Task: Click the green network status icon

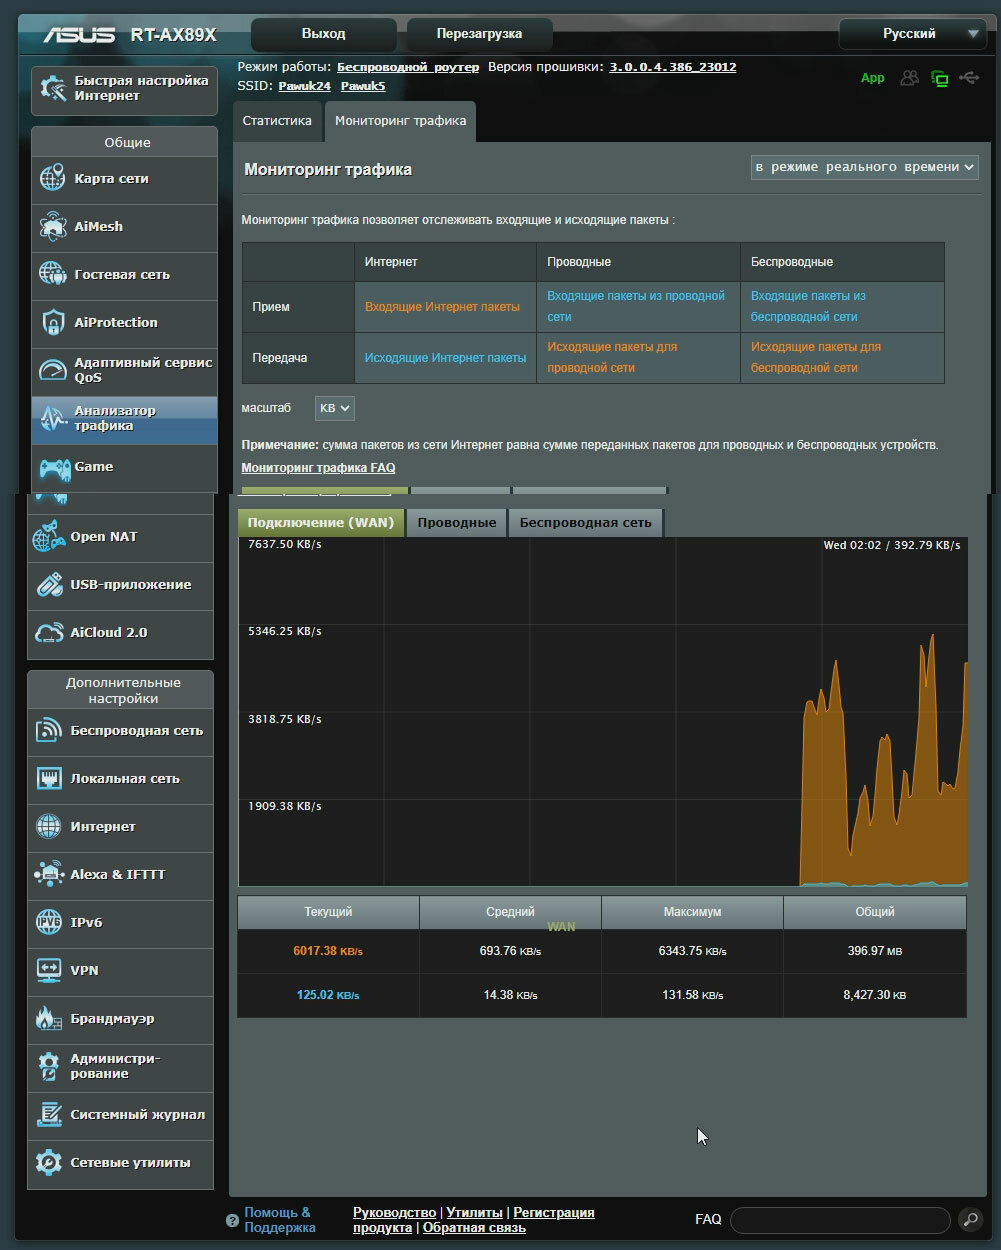Action: tap(939, 78)
